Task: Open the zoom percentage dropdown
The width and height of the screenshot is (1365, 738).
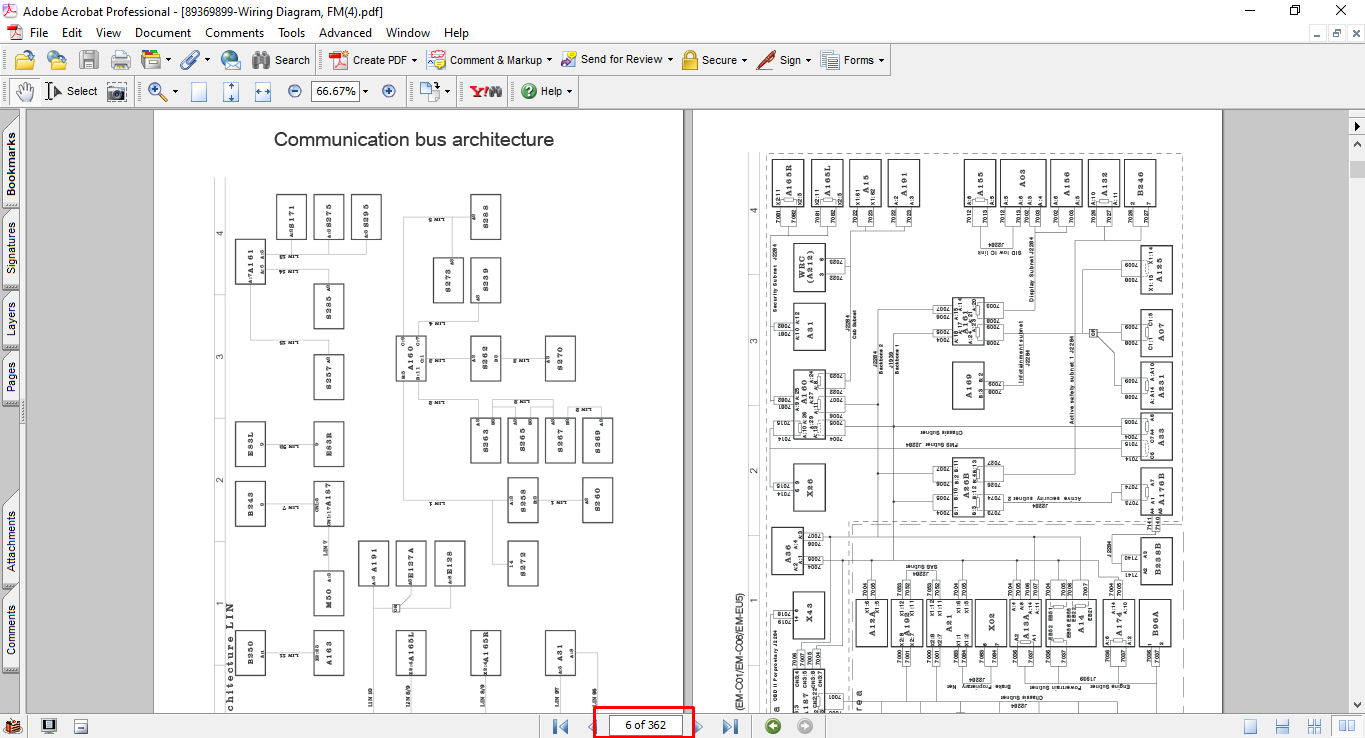Action: 365,91
